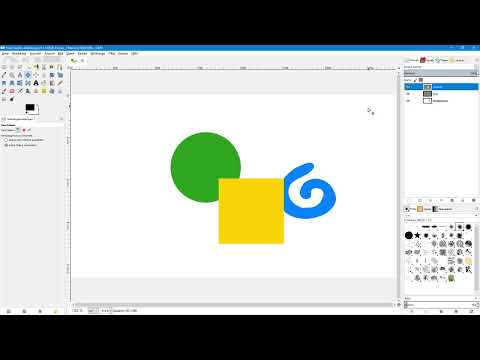
Task: Click the Hintergrund layer row
Action: (441, 101)
